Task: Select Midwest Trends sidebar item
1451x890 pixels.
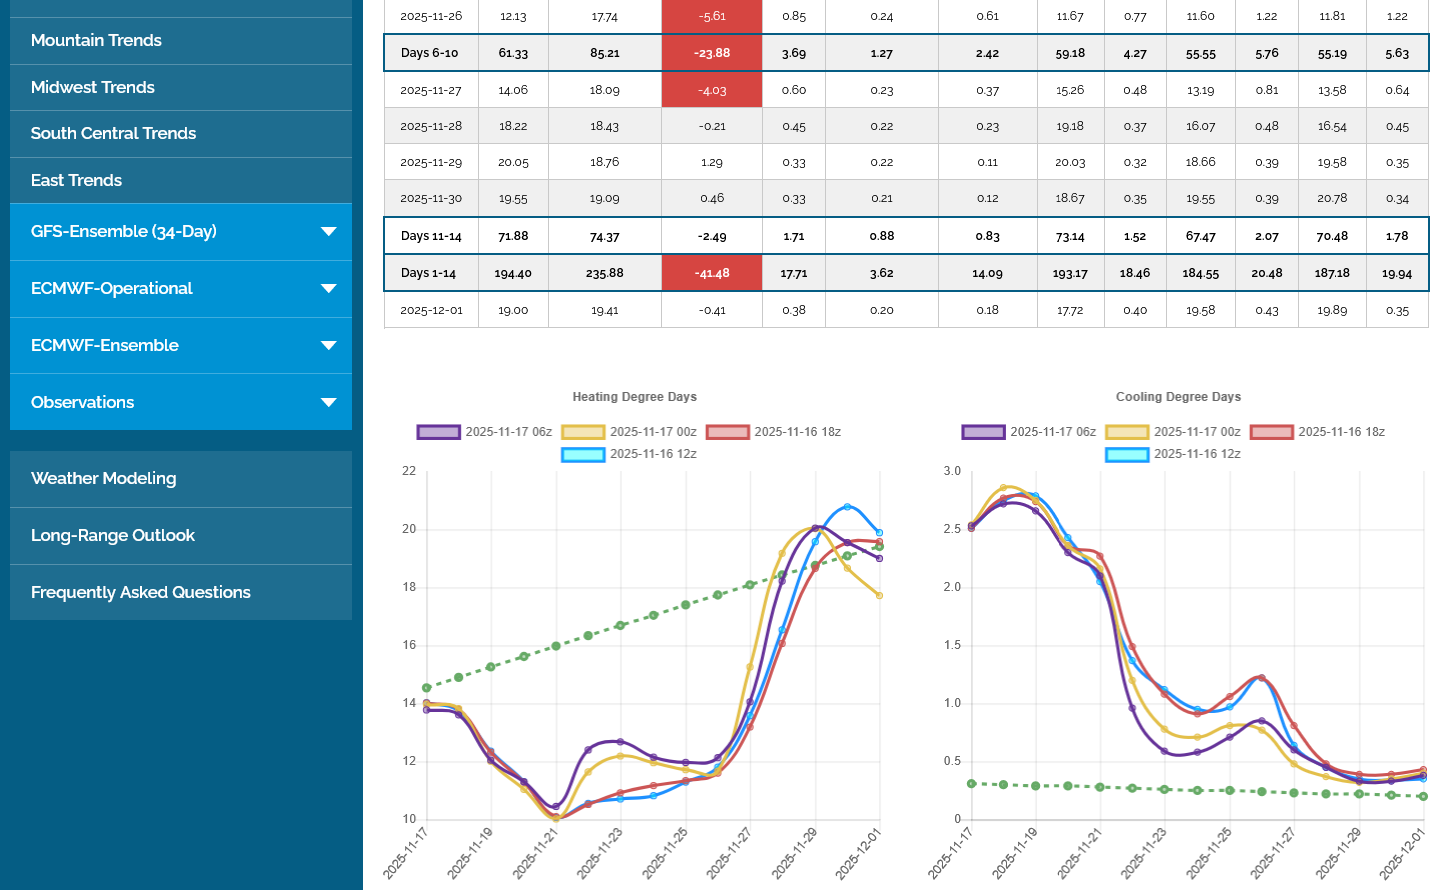Action: pos(93,88)
